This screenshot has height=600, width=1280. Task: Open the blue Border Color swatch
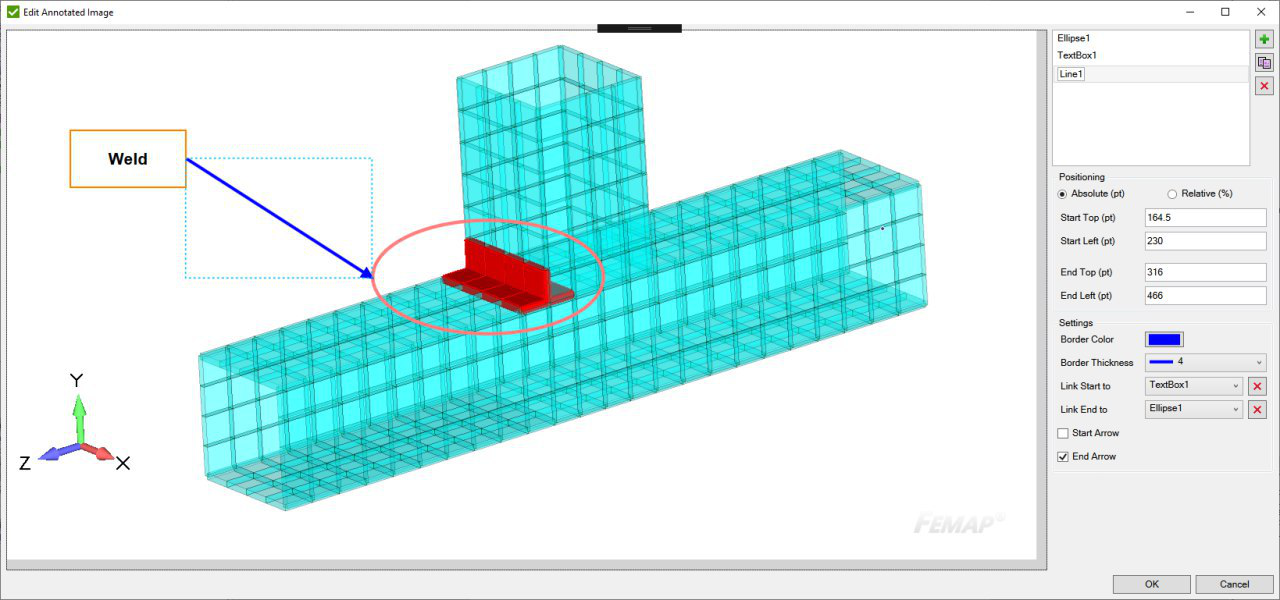pos(1166,340)
